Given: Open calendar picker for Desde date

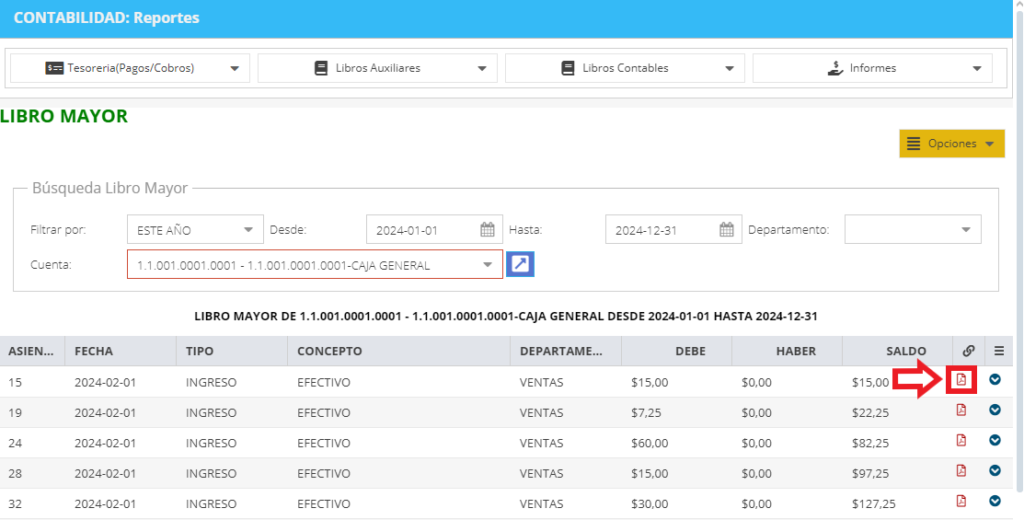Looking at the screenshot, I should point(487,229).
